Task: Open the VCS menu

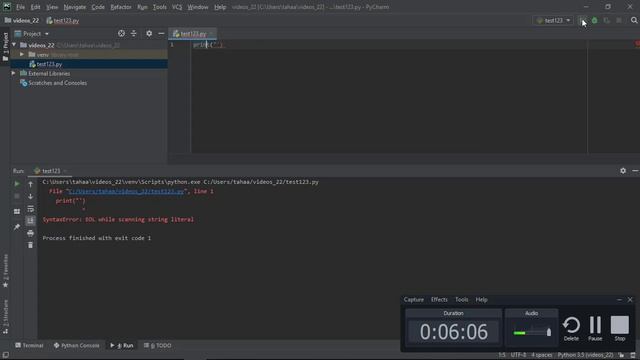Action: point(177,7)
